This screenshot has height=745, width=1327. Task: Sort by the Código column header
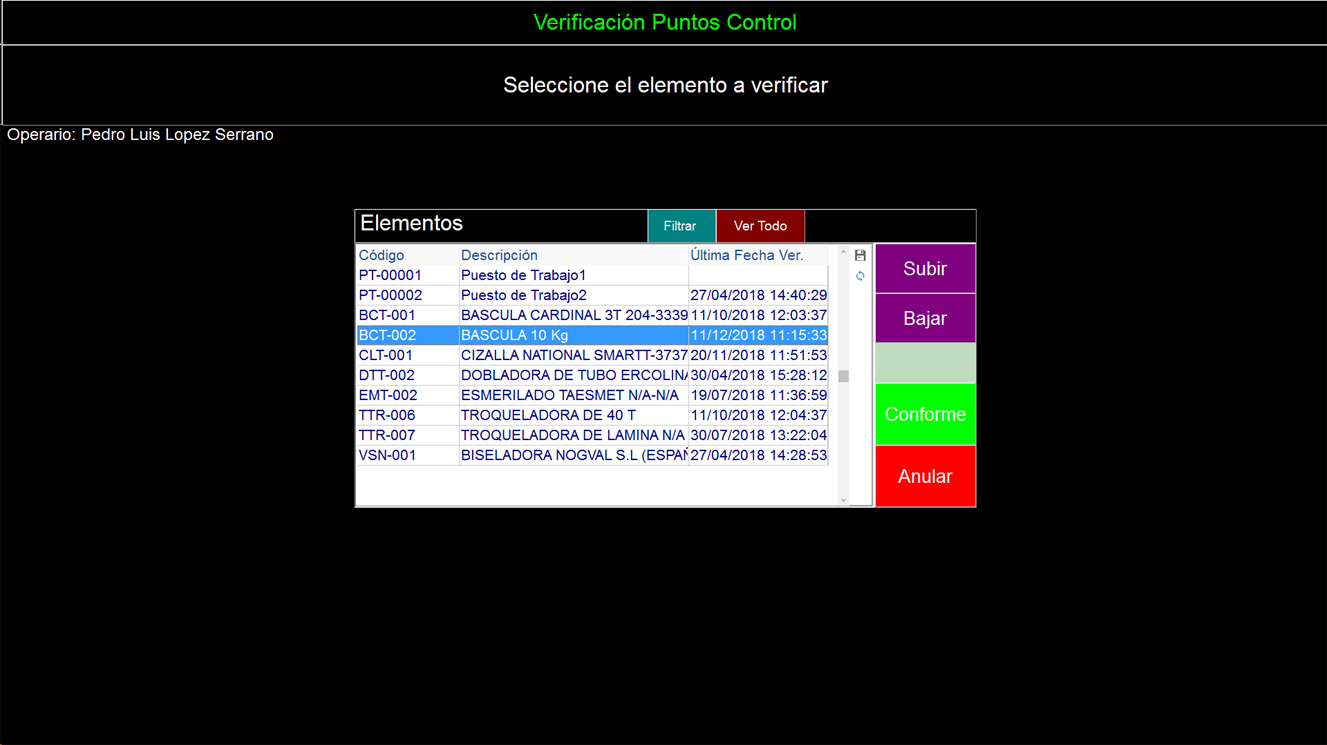point(382,256)
